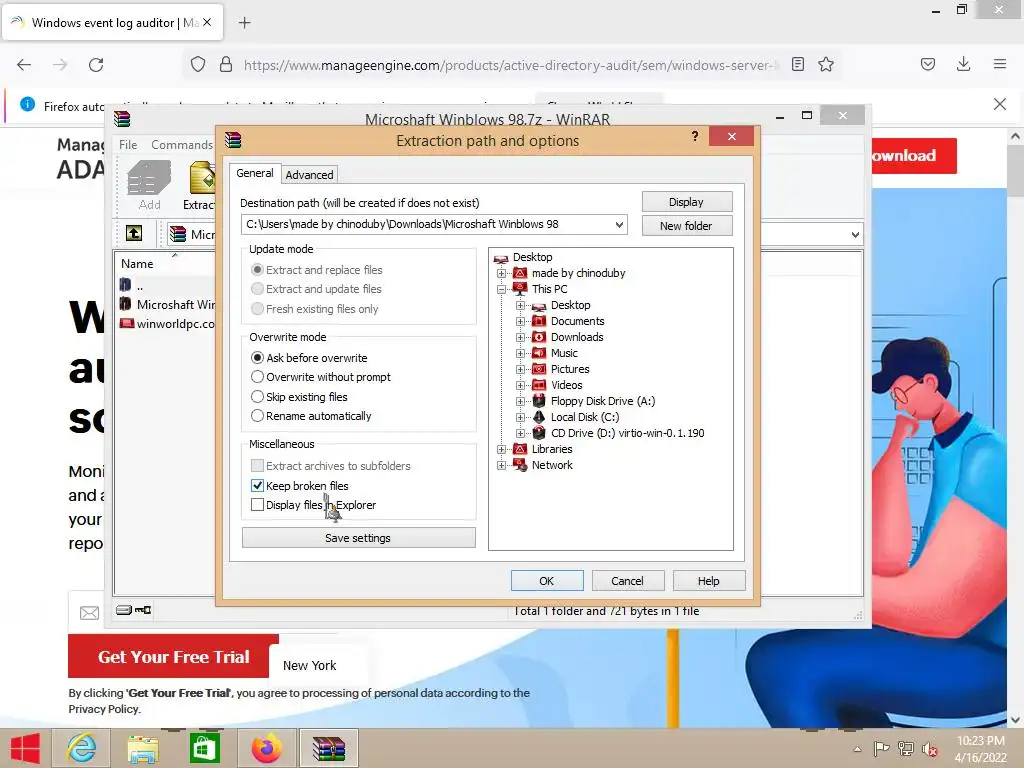The width and height of the screenshot is (1024, 768).
Task: Click the WinRAR taskbar icon
Action: 328,748
